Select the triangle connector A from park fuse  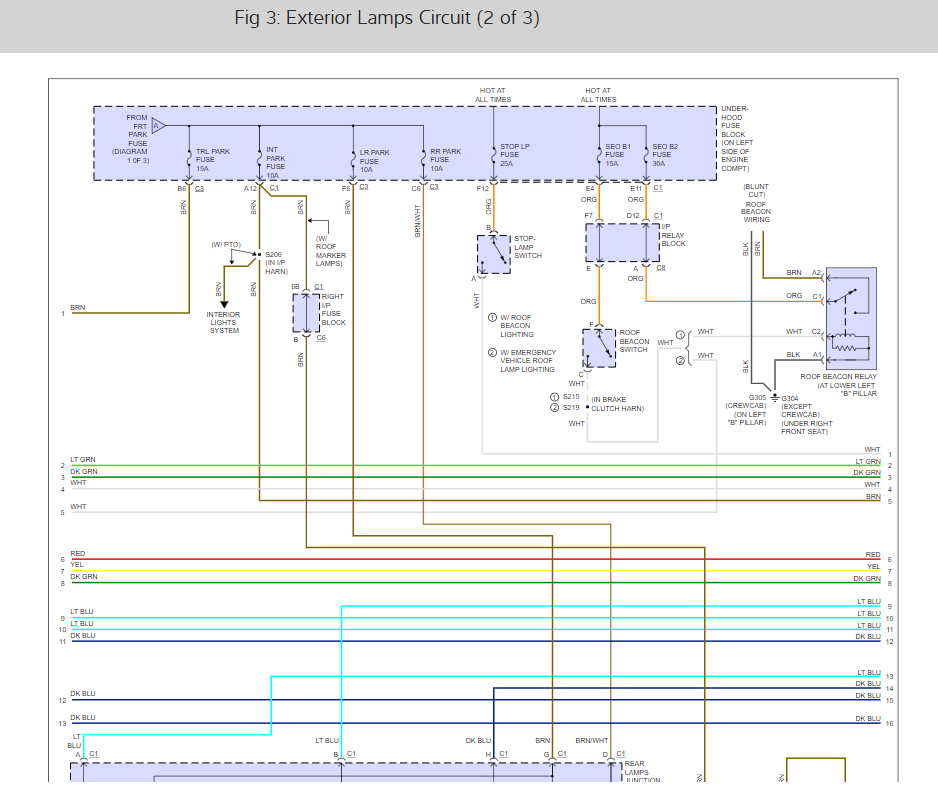[x=159, y=126]
